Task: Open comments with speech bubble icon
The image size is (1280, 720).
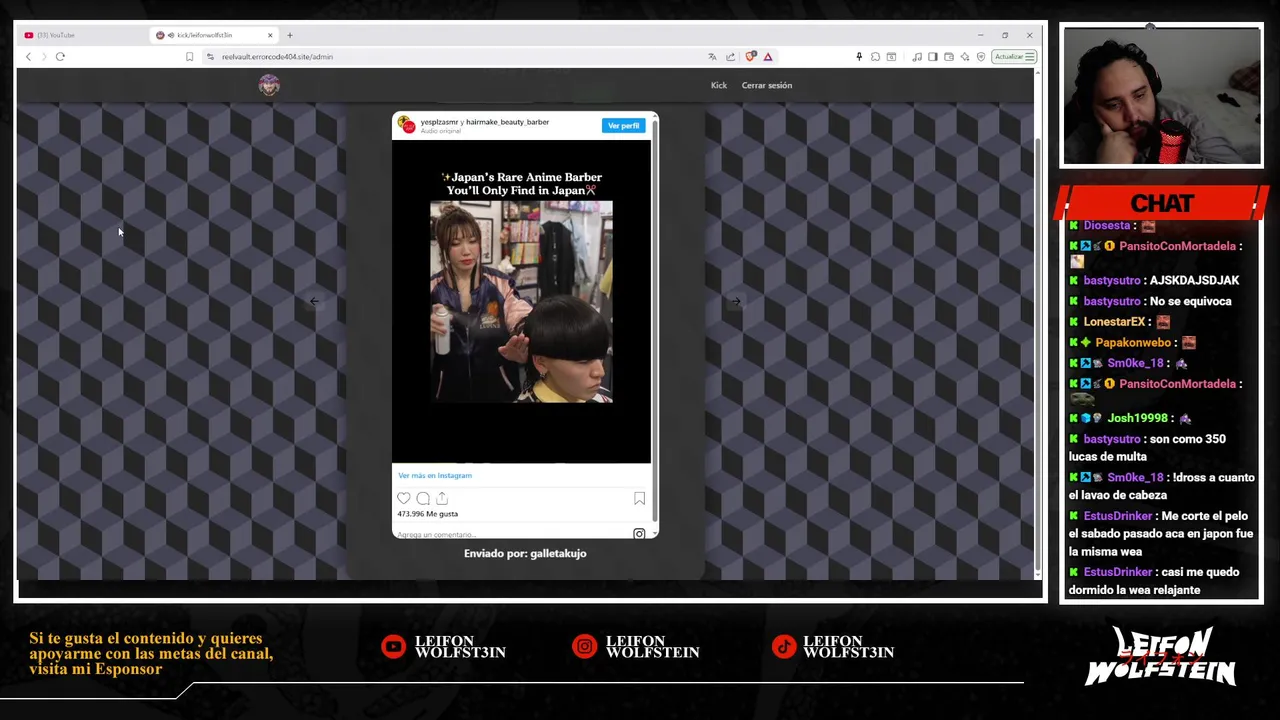Action: coord(423,498)
